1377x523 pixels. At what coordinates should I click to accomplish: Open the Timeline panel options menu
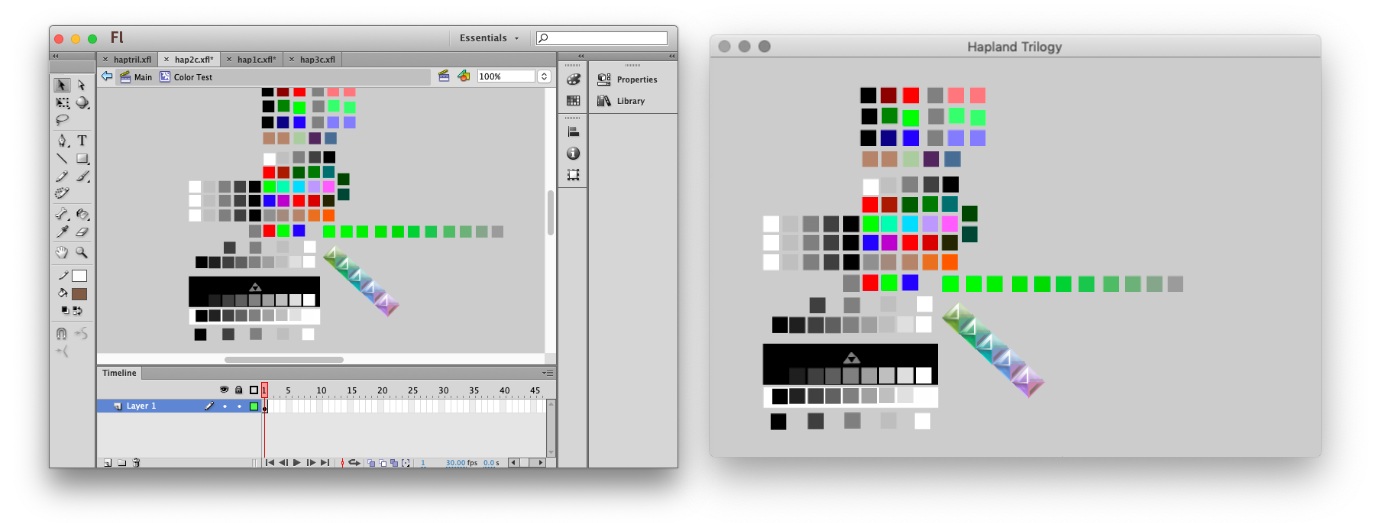[549, 373]
